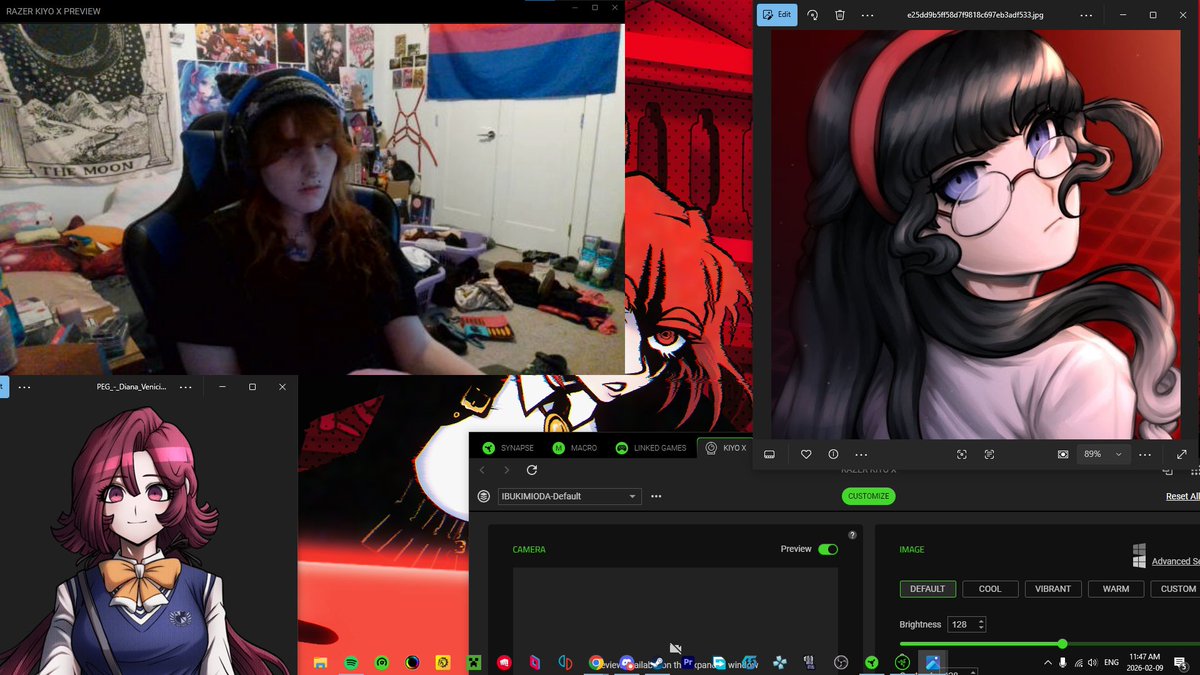This screenshot has height=675, width=1200.
Task: Open the See more menu beside the trash icon
Action: [867, 15]
